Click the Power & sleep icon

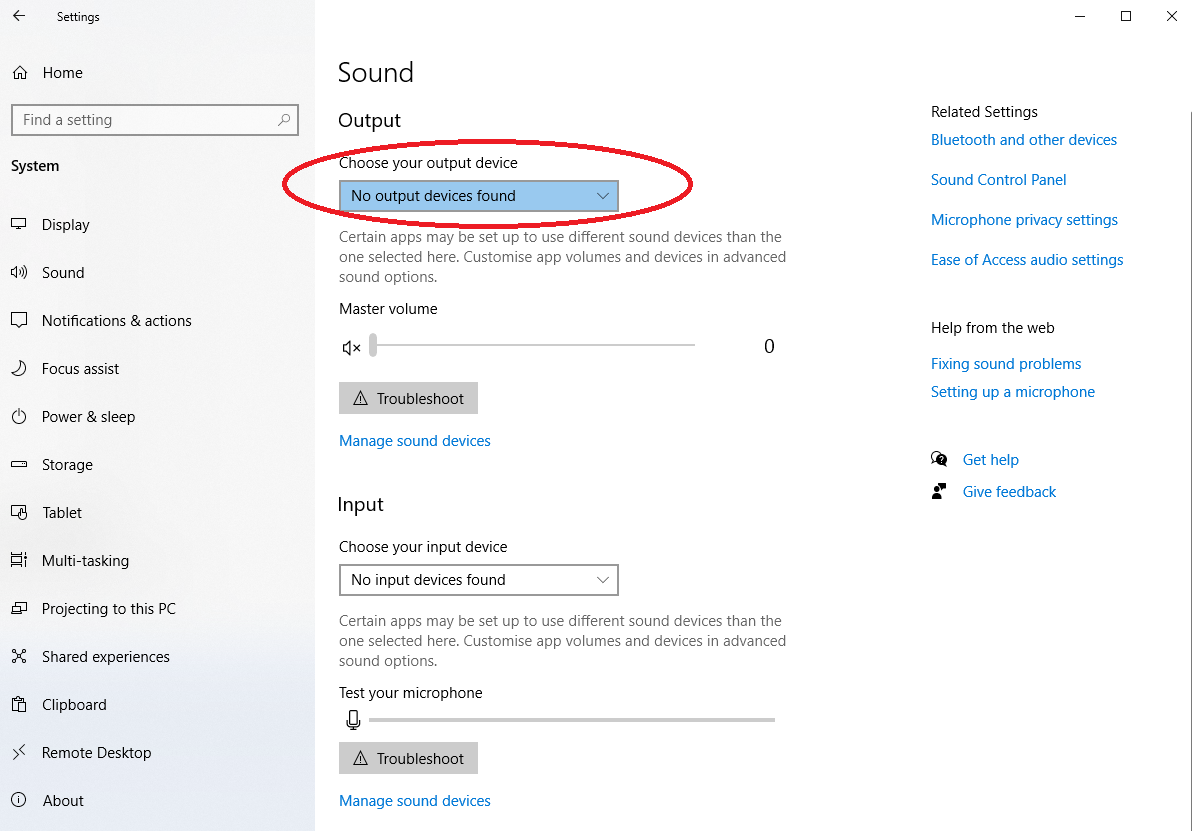(x=18, y=416)
